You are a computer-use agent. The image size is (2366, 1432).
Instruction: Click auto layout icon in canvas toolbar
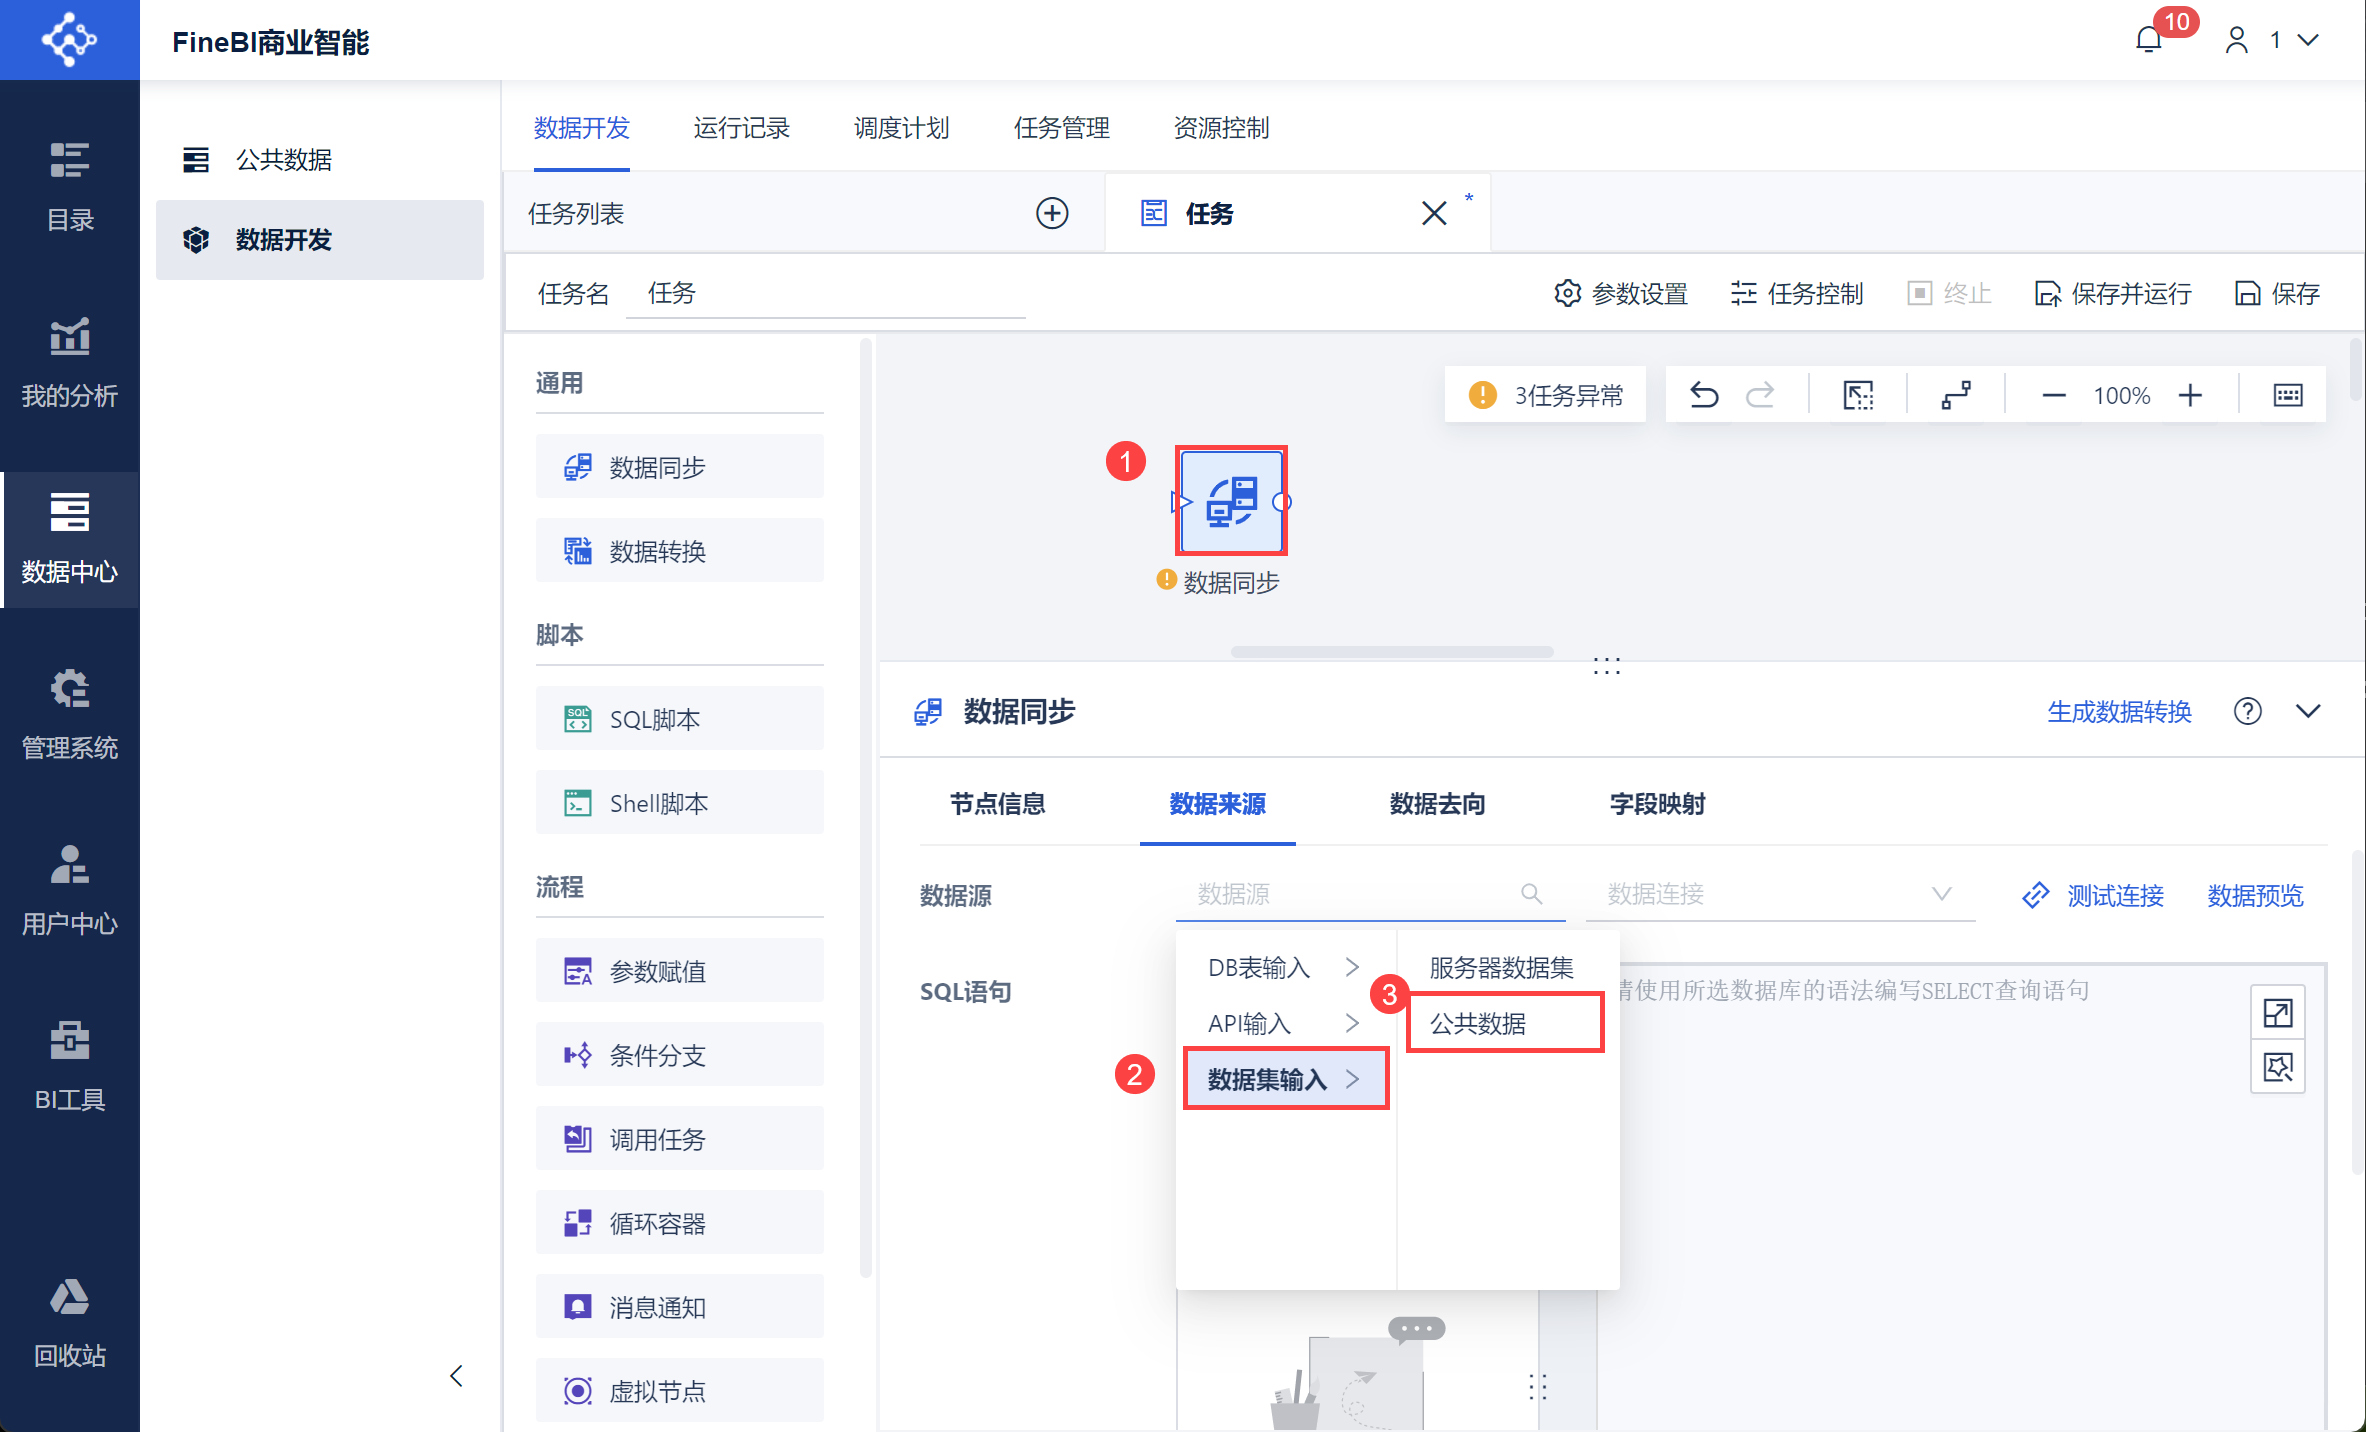(1956, 396)
